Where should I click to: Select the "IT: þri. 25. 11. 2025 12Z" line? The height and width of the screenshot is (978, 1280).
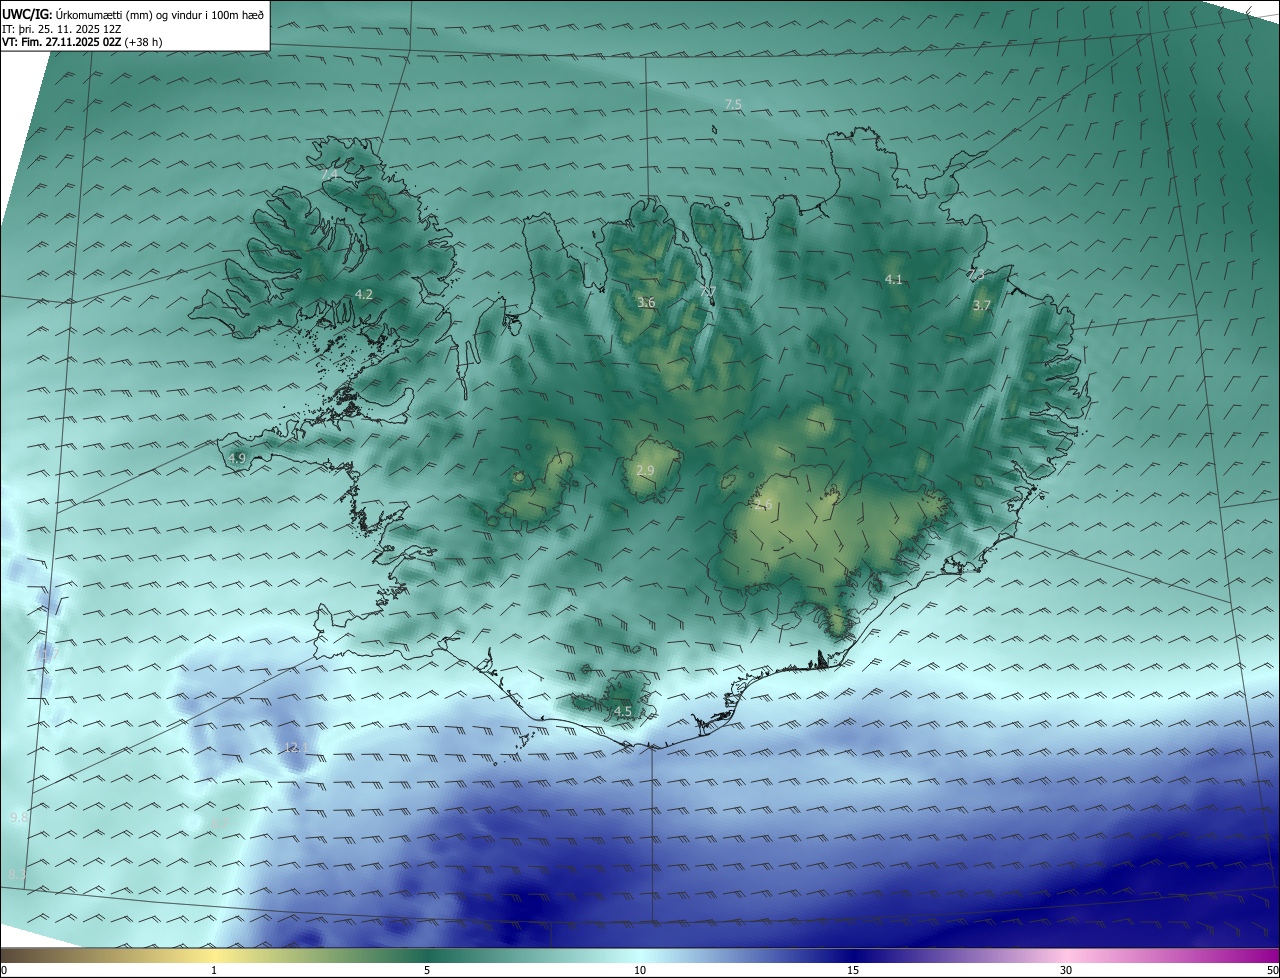[62, 29]
